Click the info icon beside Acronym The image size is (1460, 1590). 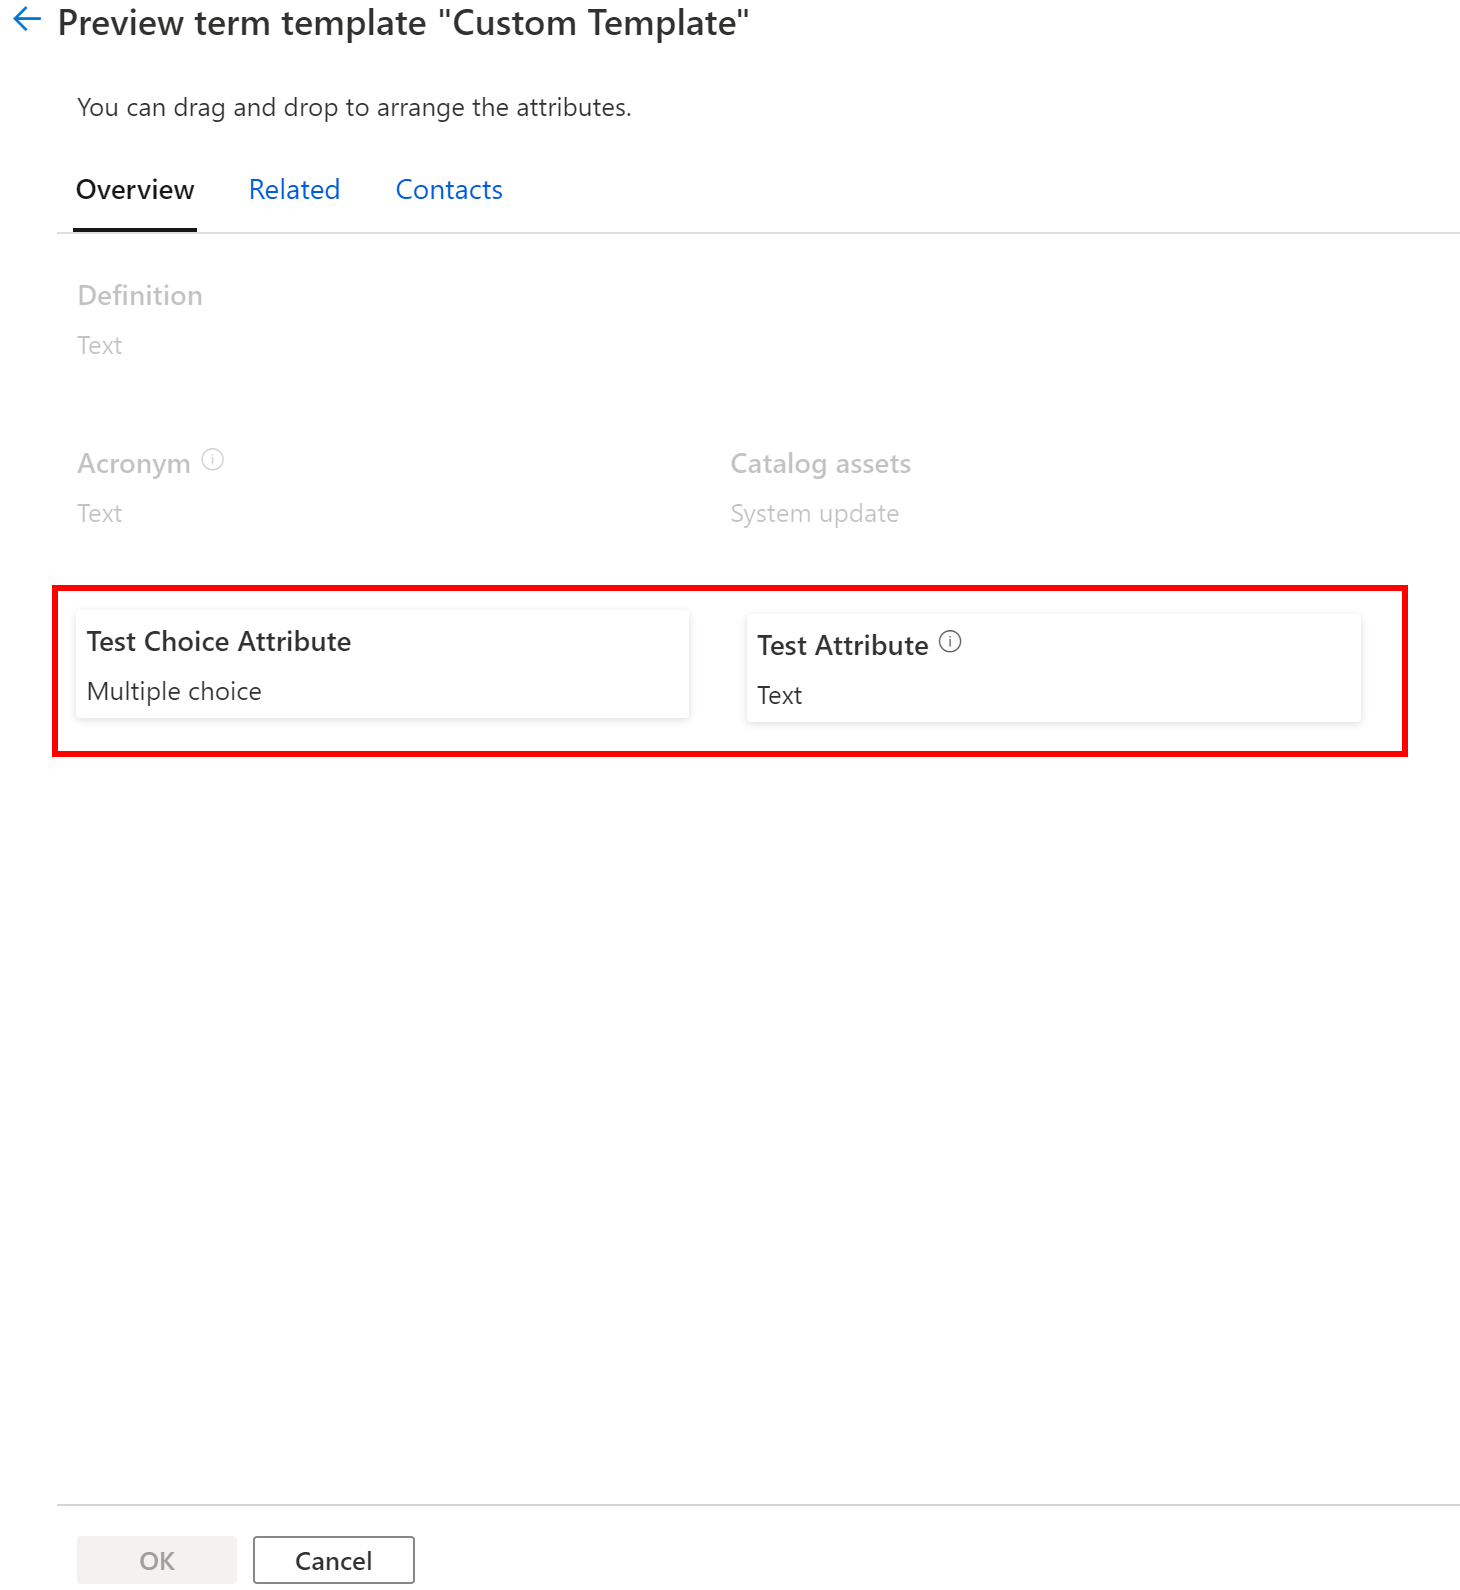(213, 460)
